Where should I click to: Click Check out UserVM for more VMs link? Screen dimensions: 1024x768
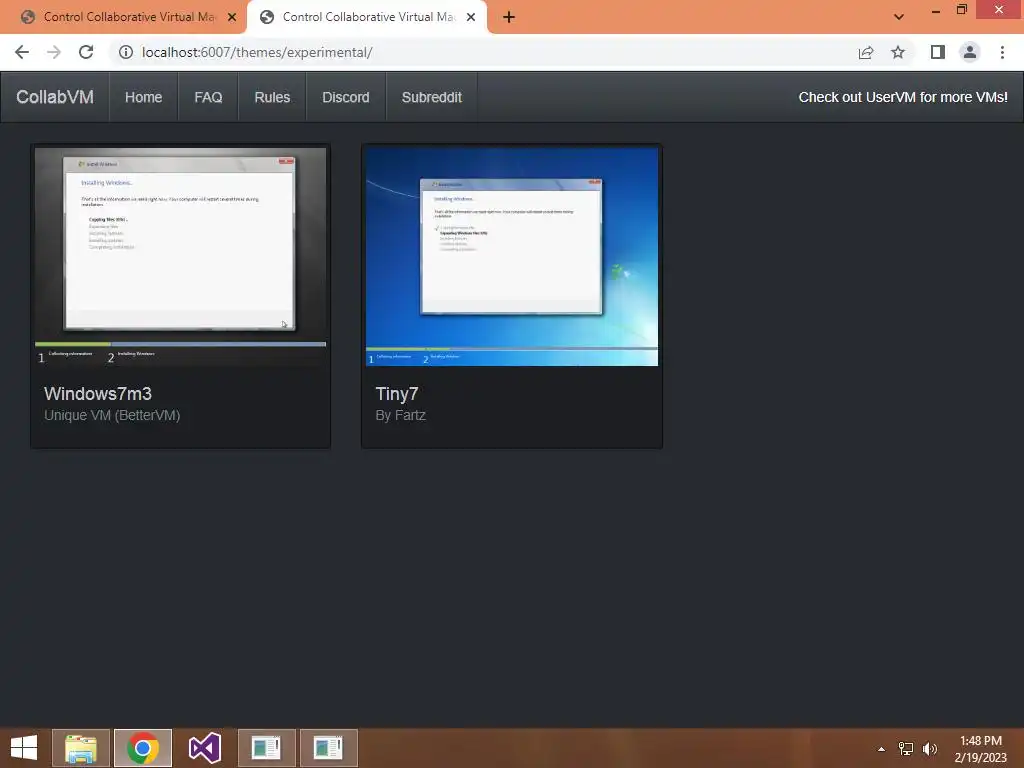click(x=903, y=97)
